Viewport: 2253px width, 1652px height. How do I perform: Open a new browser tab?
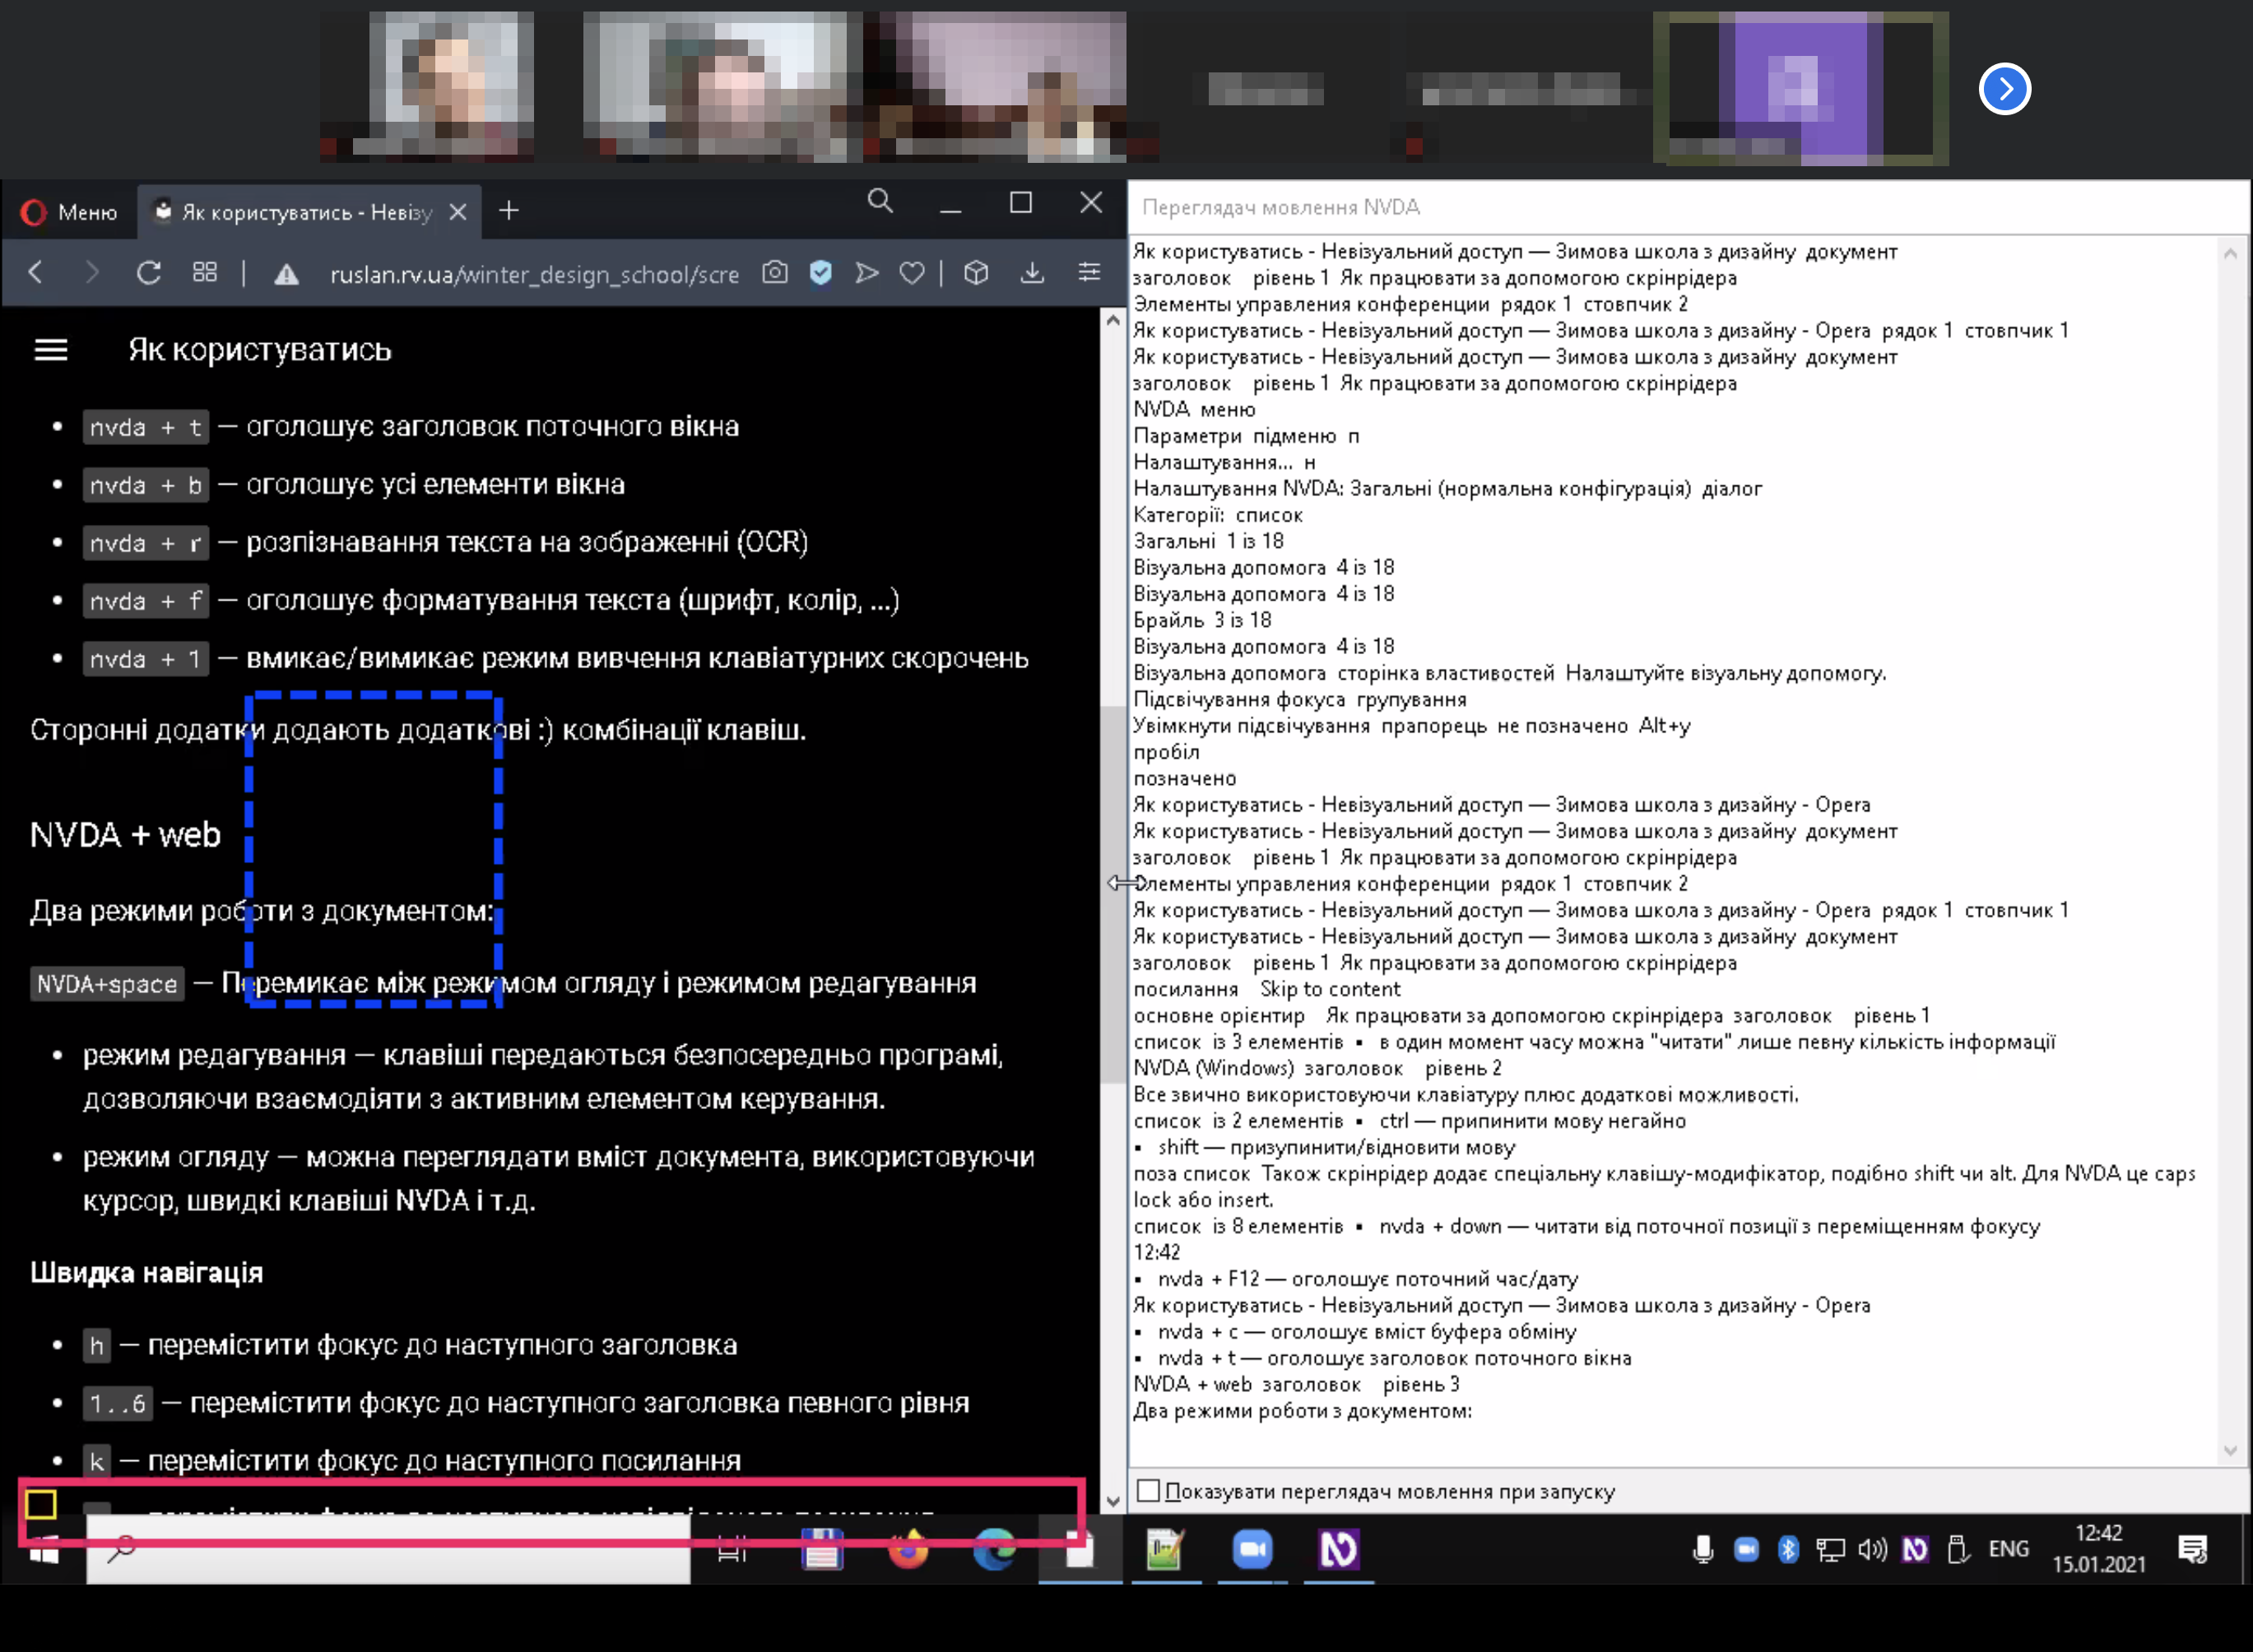[509, 211]
